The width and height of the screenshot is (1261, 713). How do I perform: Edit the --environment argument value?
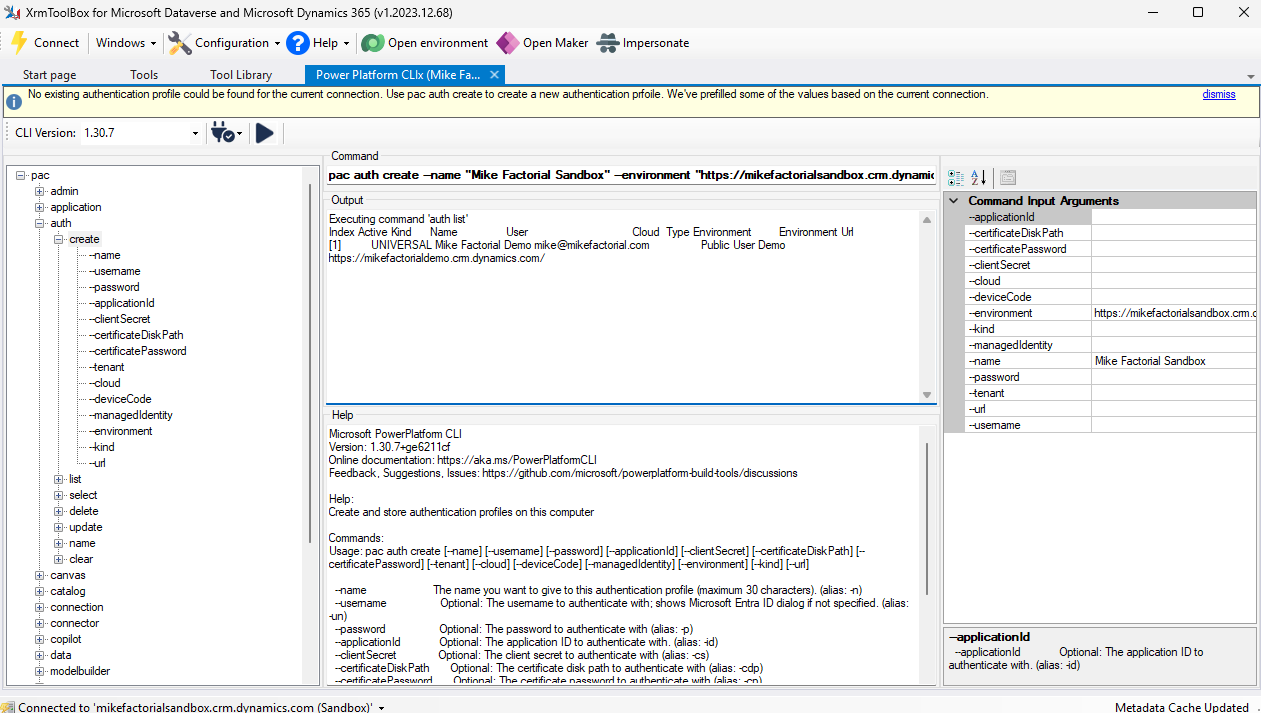point(1174,313)
